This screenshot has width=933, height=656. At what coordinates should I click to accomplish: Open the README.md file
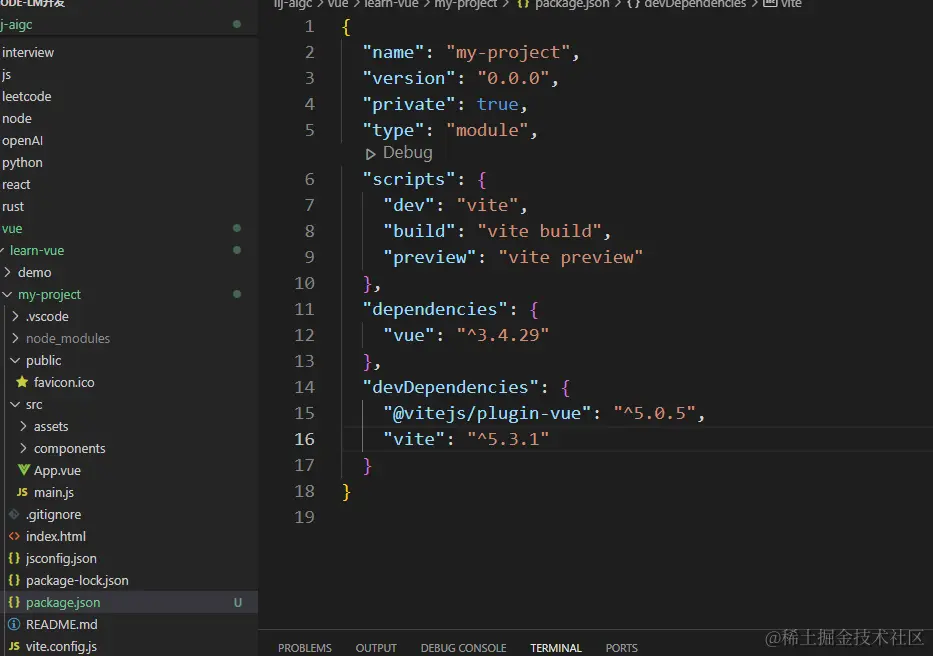61,624
